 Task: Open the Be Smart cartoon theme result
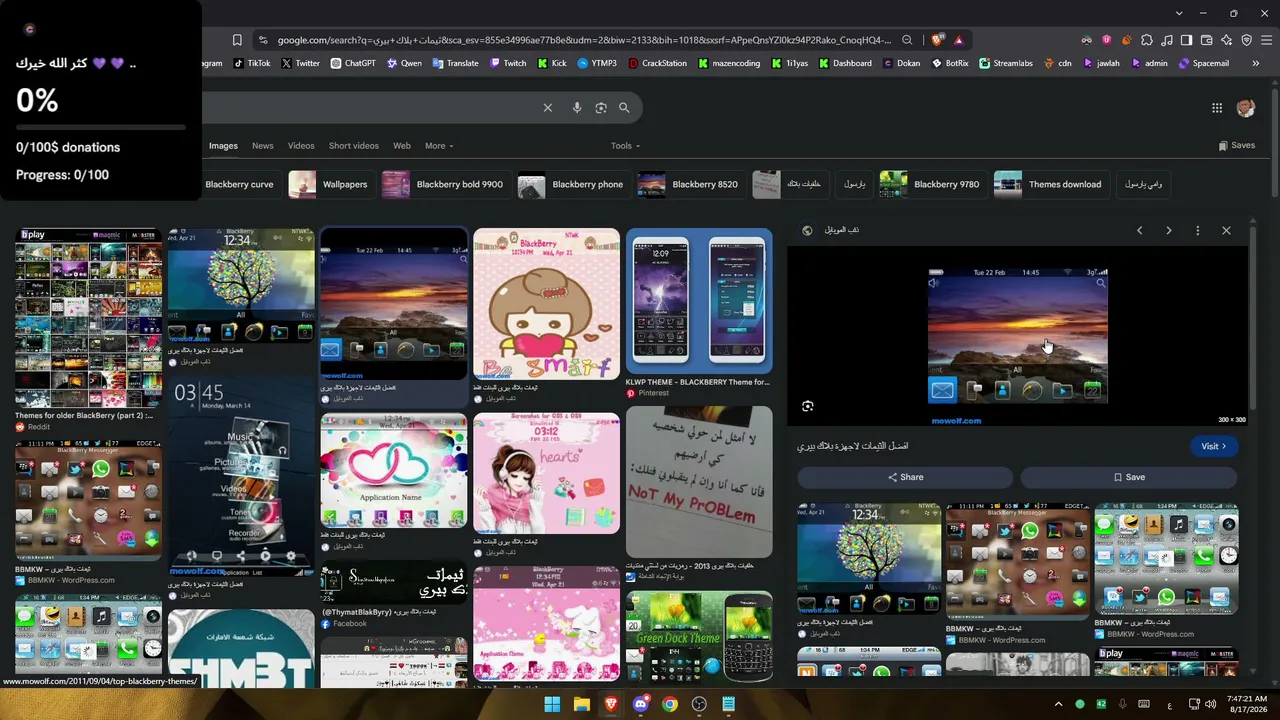coord(546,304)
